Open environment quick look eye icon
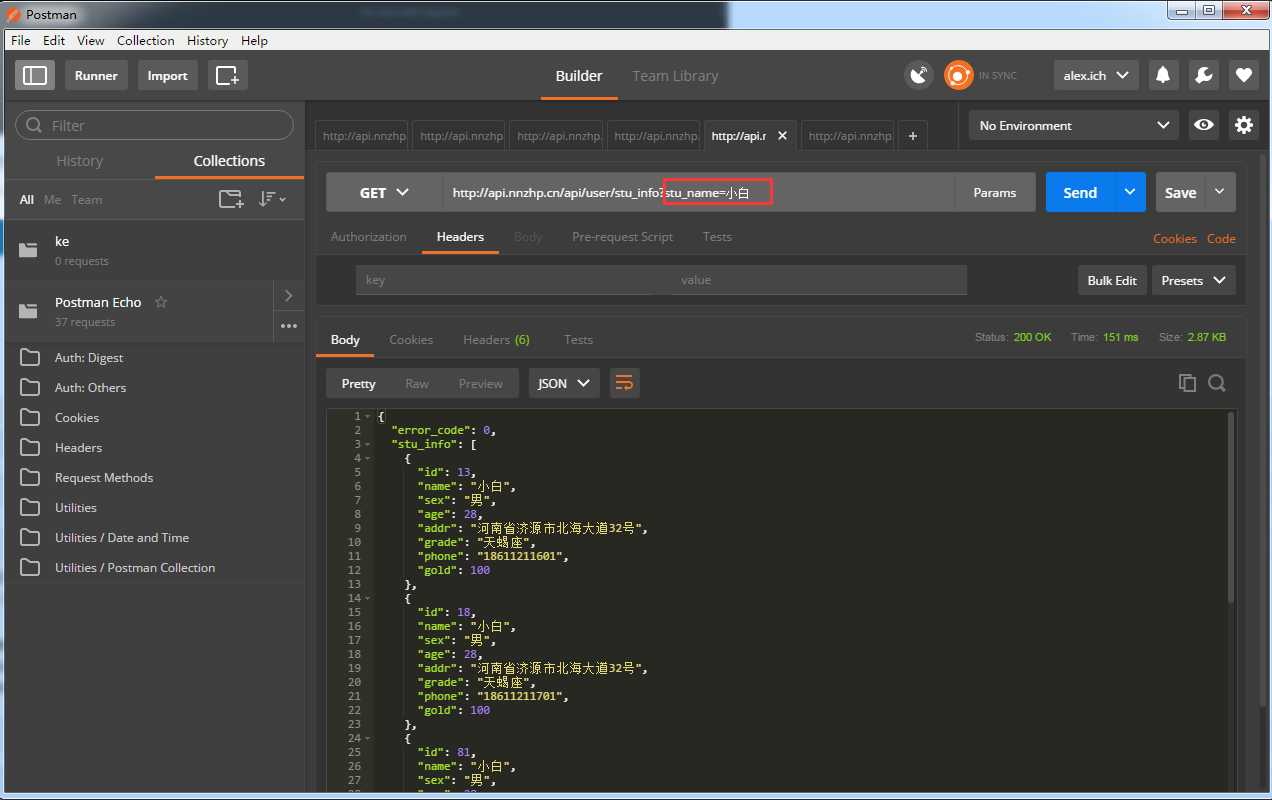This screenshot has width=1272, height=800. [1204, 125]
